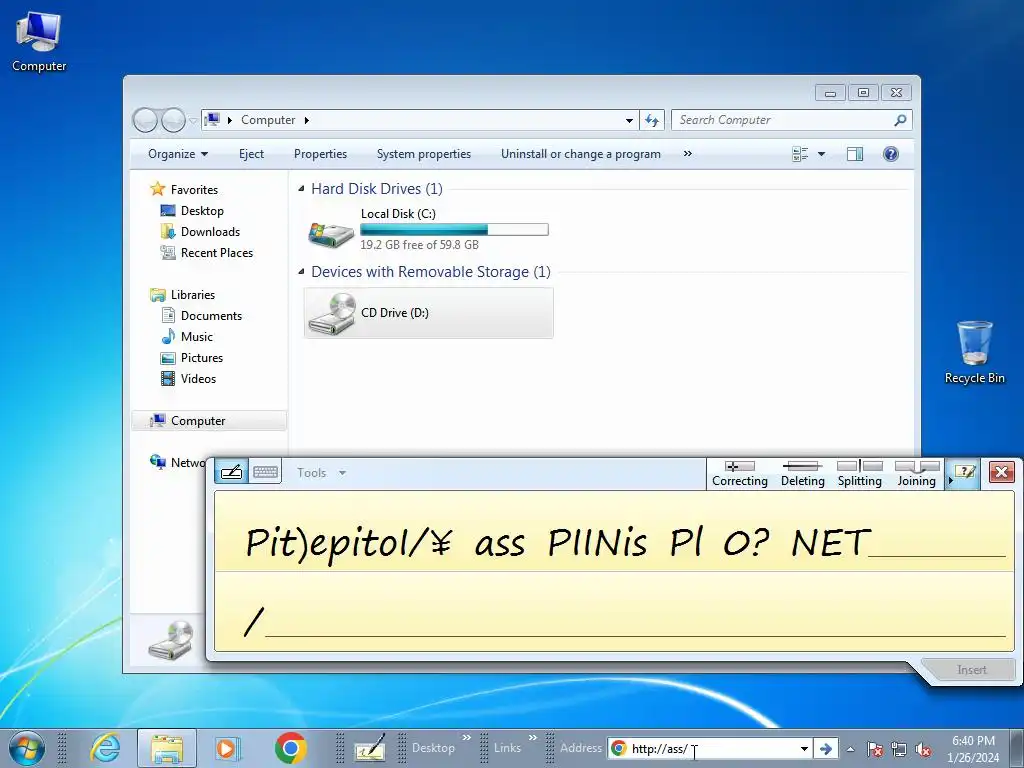Viewport: 1024px width, 768px height.
Task: Click the disabled Insert button
Action: click(971, 670)
